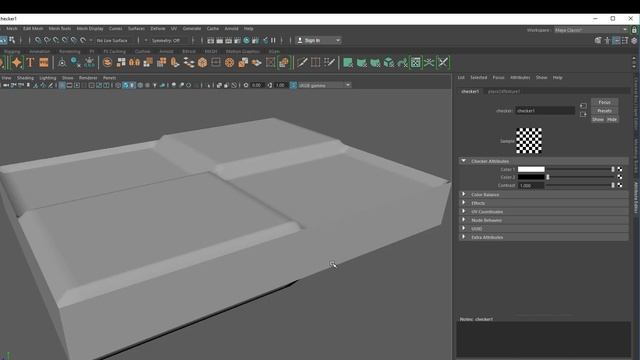Click the Modeling Toolkit toggle icon at top right
Image resolution: width=640 pixels, height=360 pixels.
click(x=598, y=40)
